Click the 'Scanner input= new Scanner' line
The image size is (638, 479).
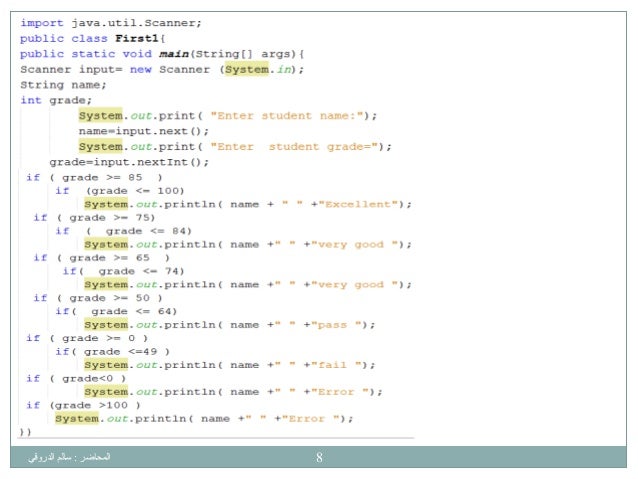click(162, 70)
